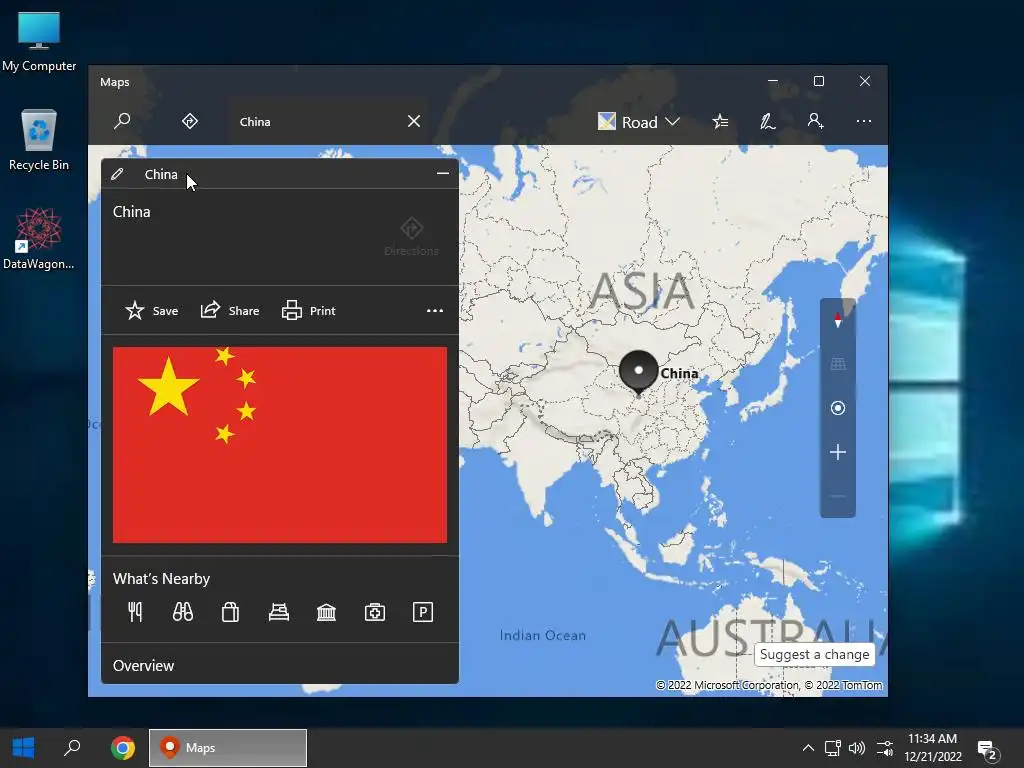Find nearby parking icon
This screenshot has height=768, width=1024.
click(423, 613)
